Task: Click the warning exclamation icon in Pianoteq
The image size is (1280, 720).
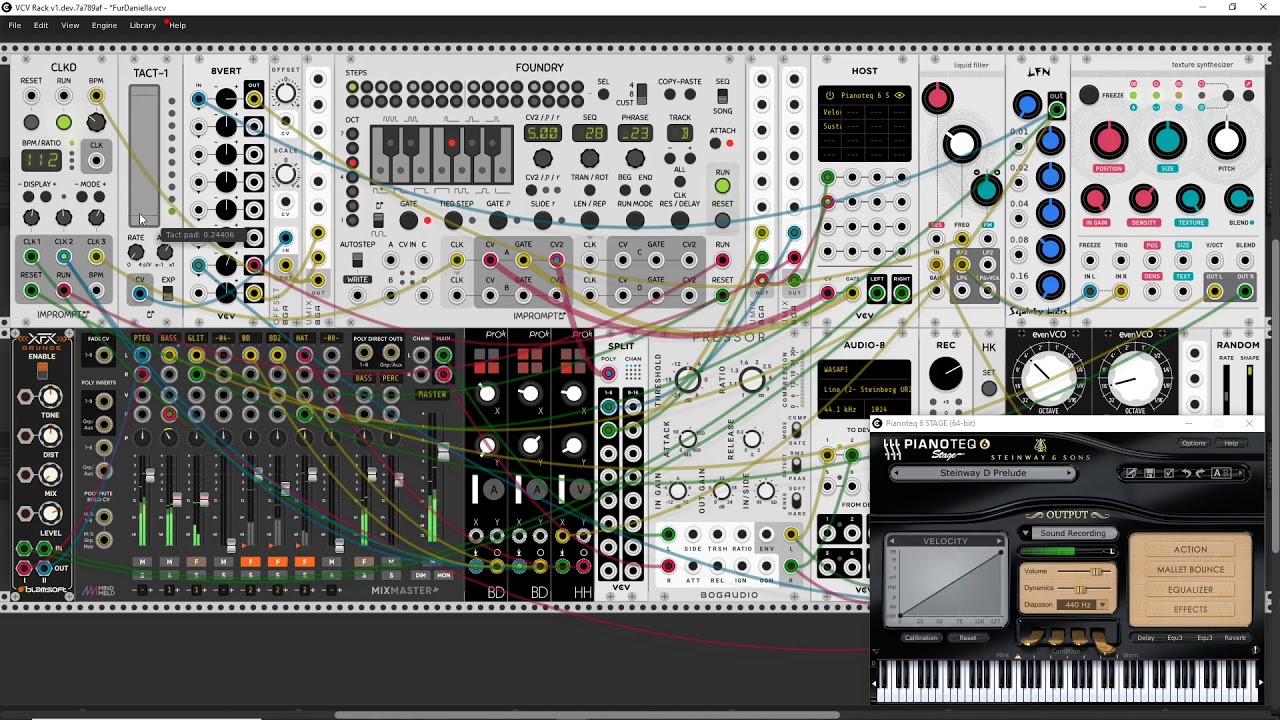Action: tap(1255, 650)
